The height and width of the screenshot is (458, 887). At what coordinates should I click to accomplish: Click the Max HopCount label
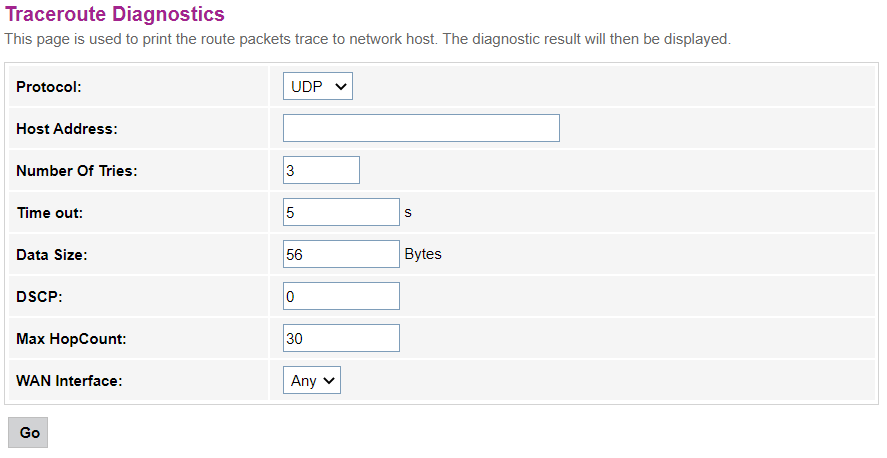[71, 339]
